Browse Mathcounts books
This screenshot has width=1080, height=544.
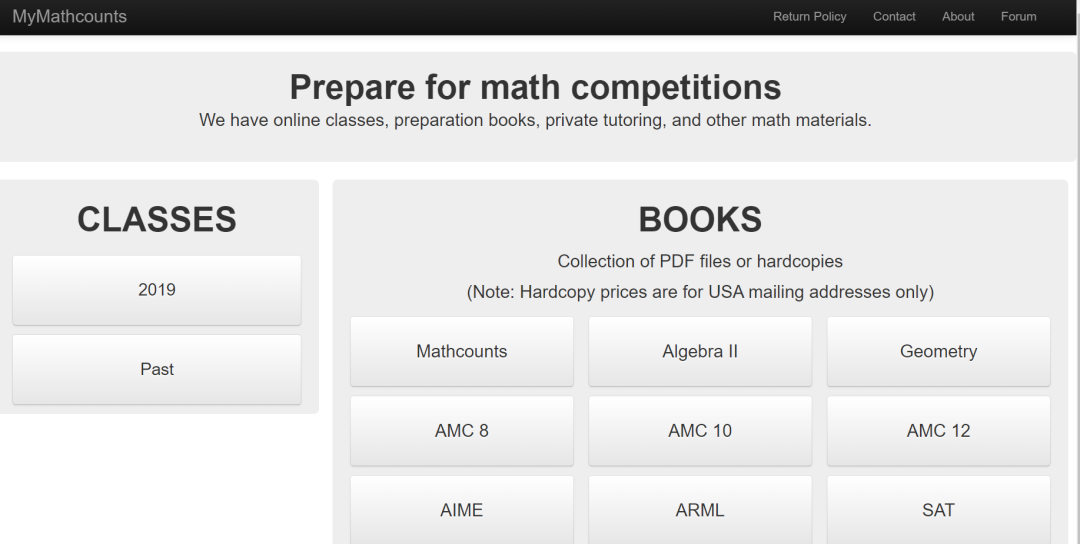[x=462, y=351]
